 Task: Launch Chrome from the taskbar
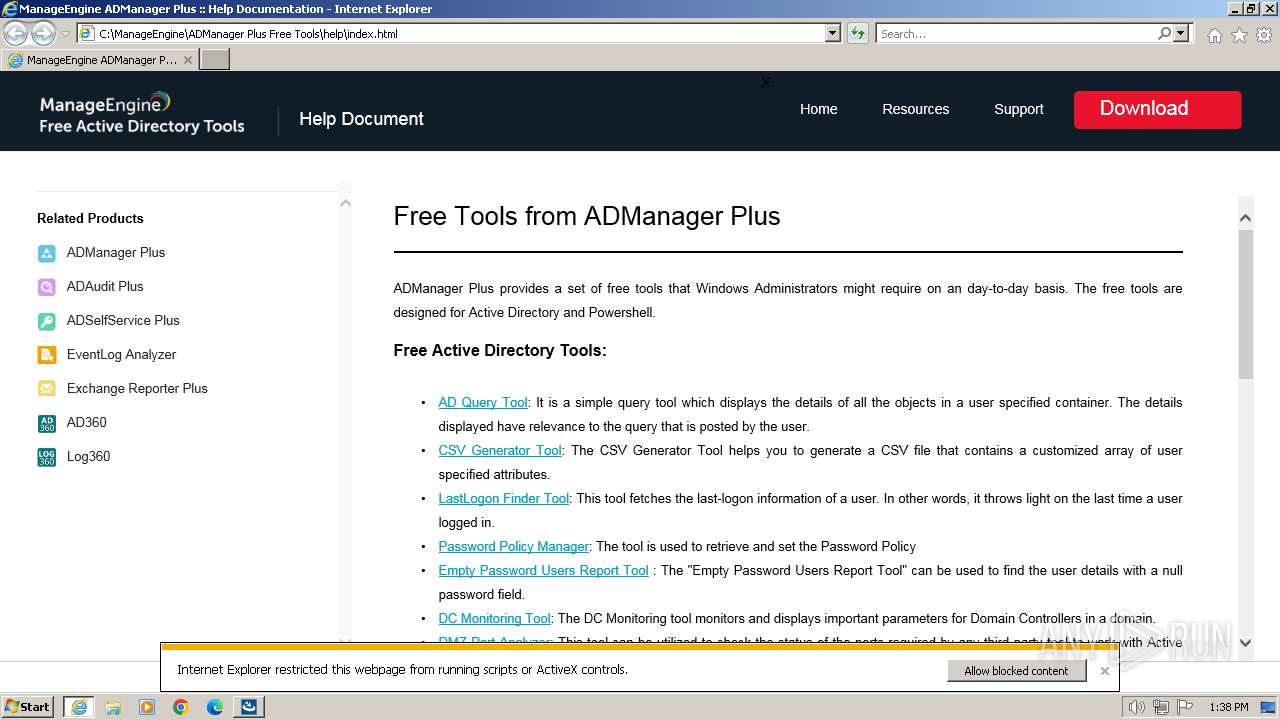(181, 707)
